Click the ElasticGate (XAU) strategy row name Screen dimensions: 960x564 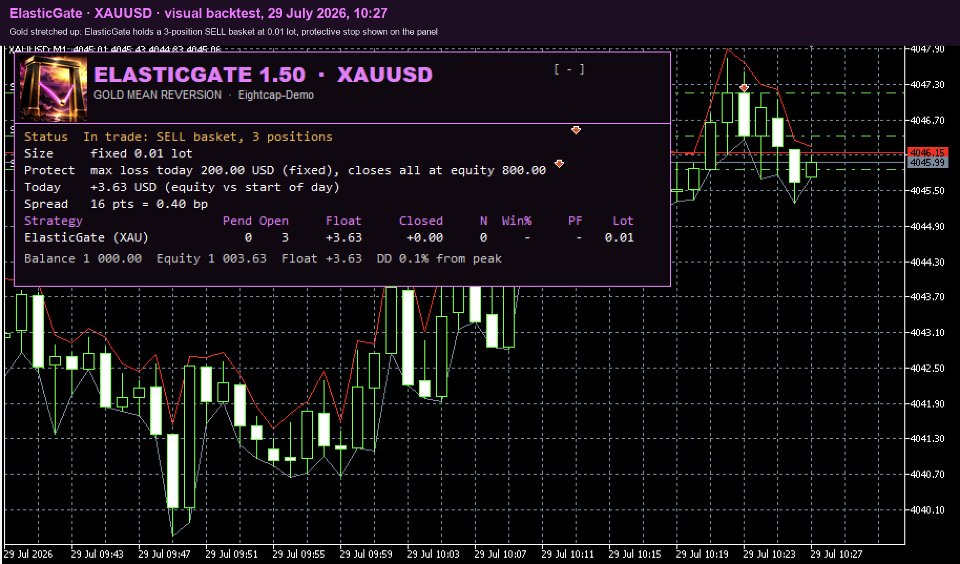coord(86,238)
